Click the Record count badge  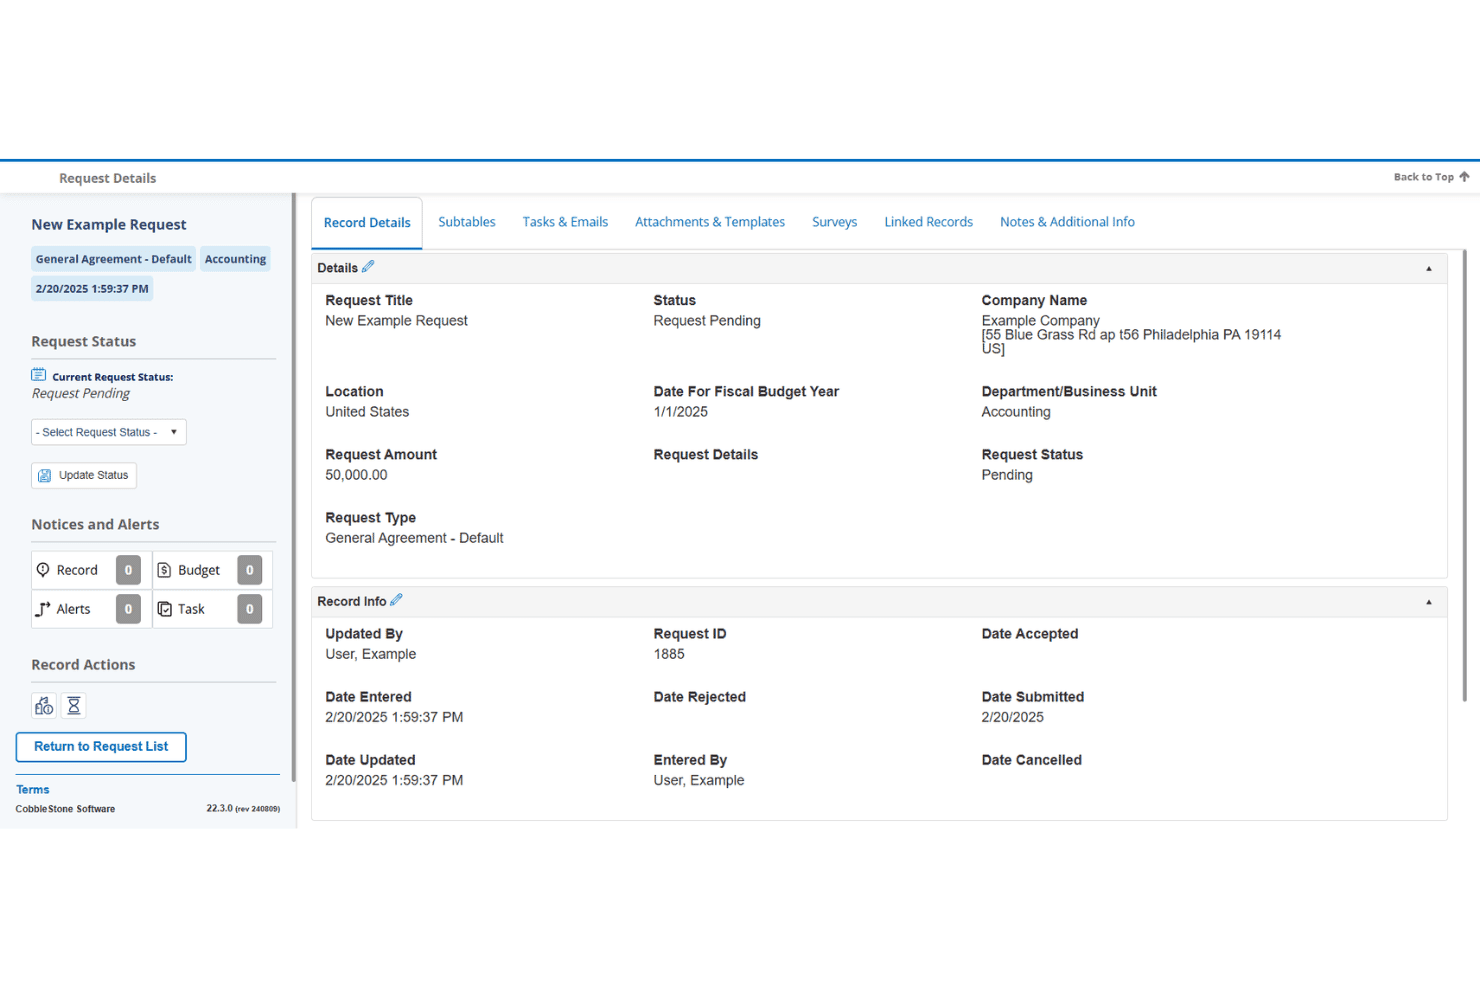[128, 570]
